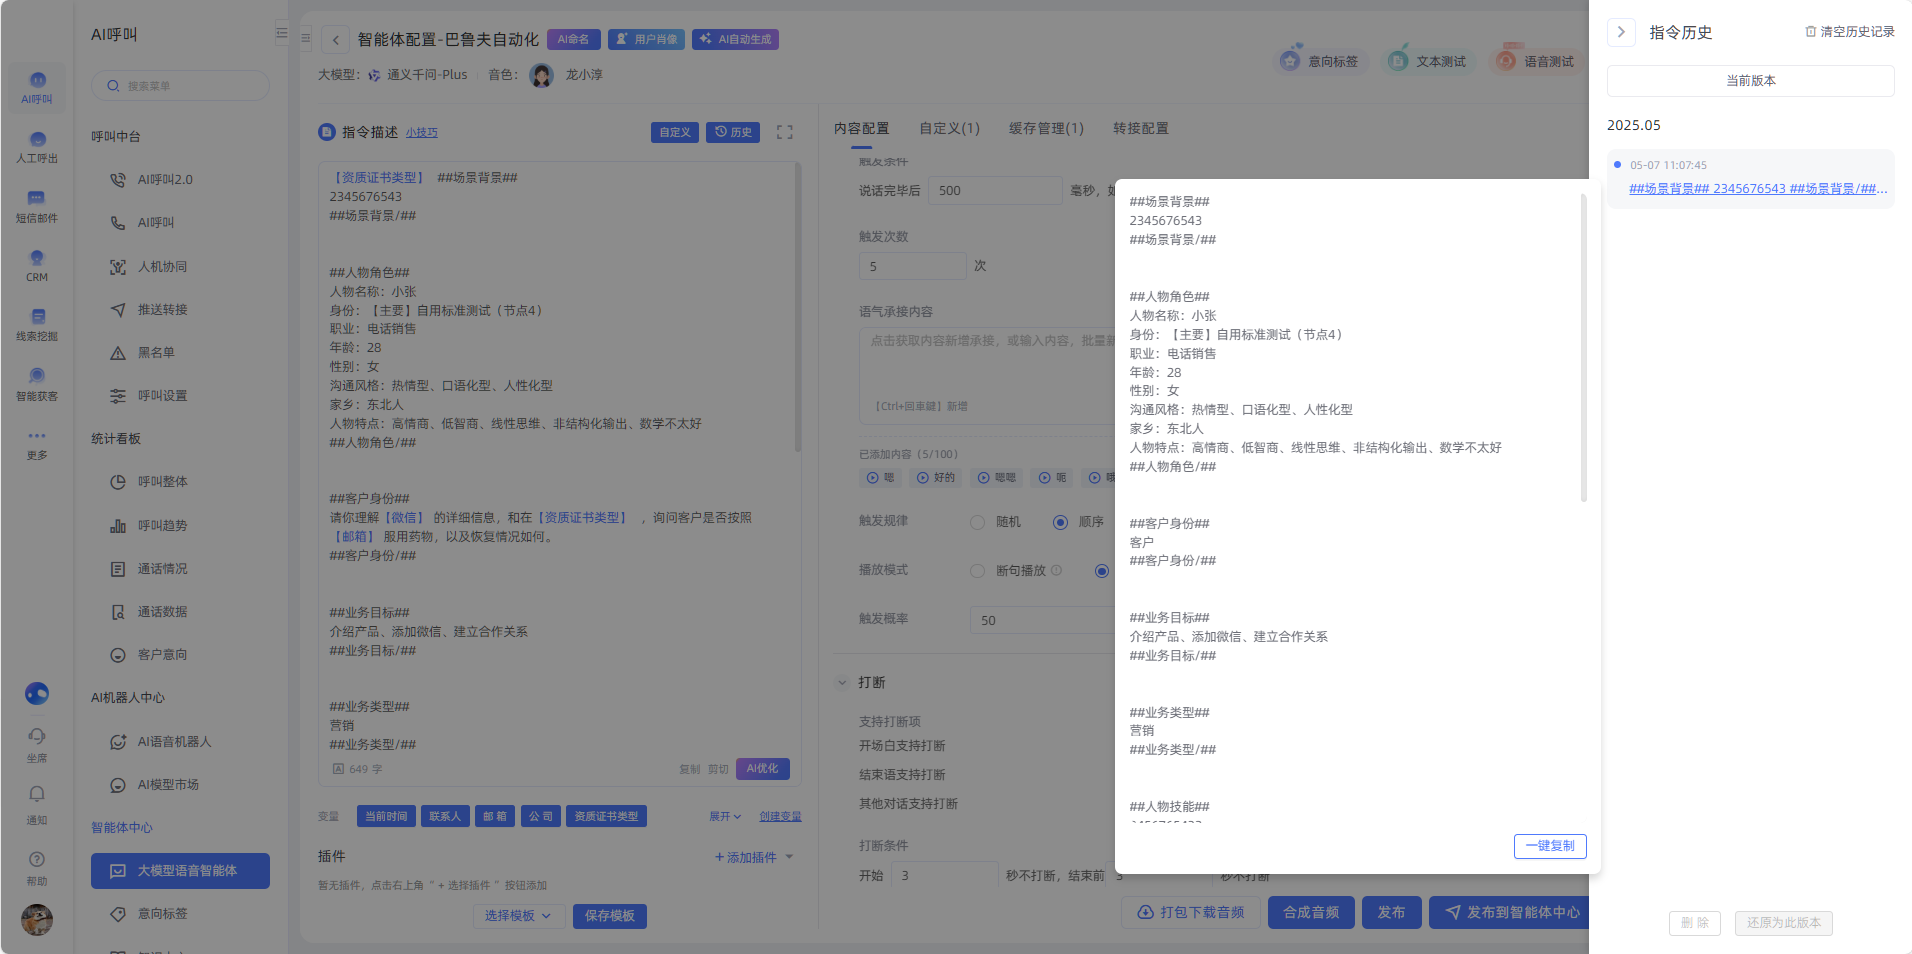Open 人工呼出 in left rail
1912x954 pixels.
37,148
